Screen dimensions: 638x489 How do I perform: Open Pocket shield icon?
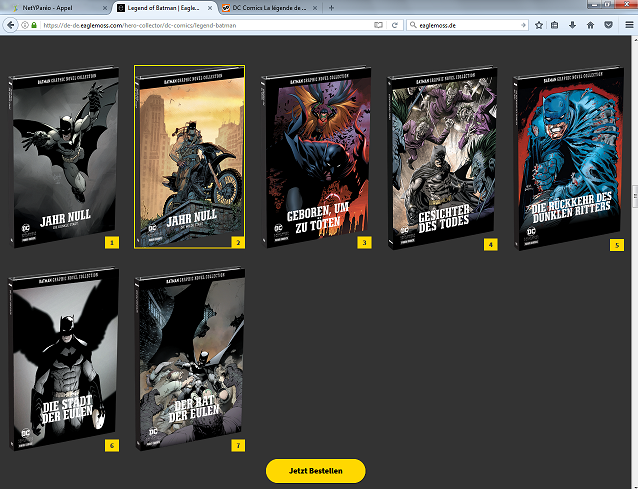click(x=608, y=25)
